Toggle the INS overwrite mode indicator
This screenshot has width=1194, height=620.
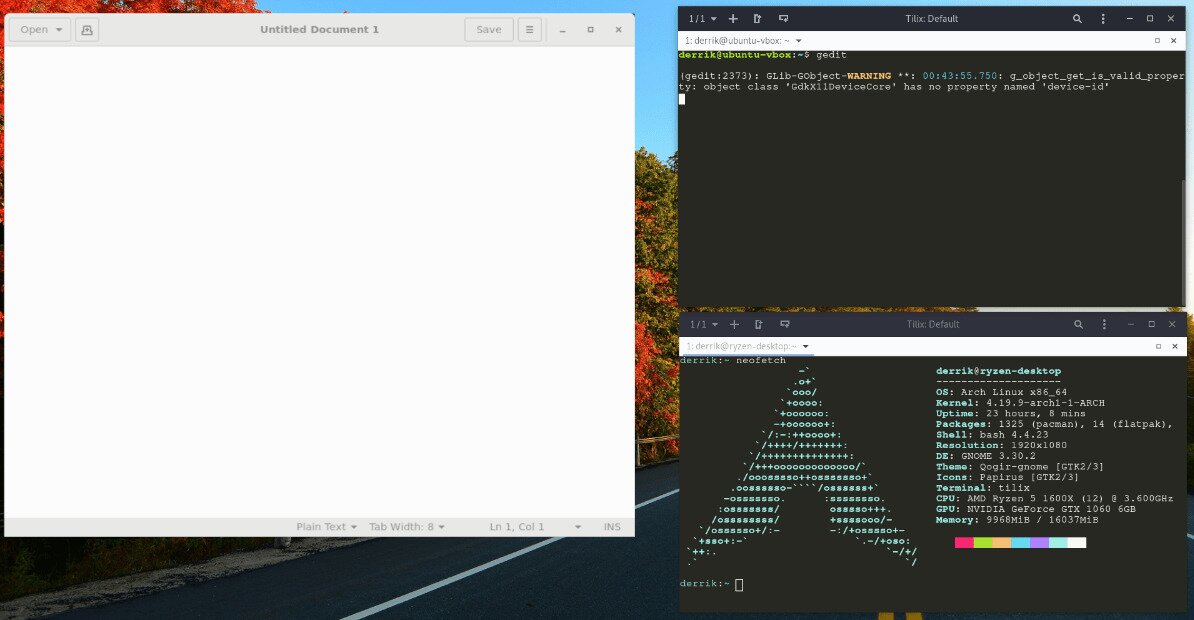pyautogui.click(x=611, y=527)
